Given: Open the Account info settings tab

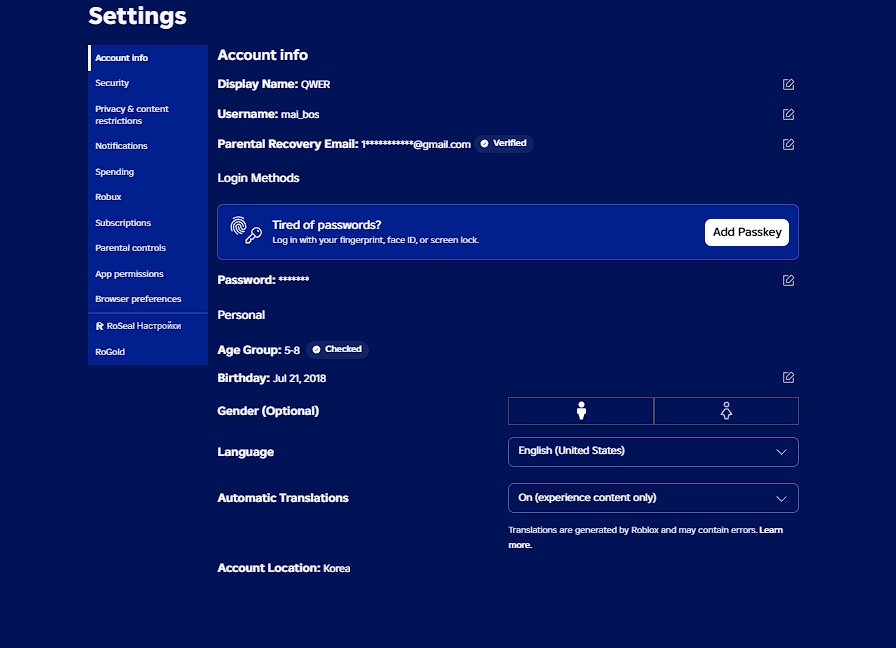Looking at the screenshot, I should pyautogui.click(x=148, y=58).
